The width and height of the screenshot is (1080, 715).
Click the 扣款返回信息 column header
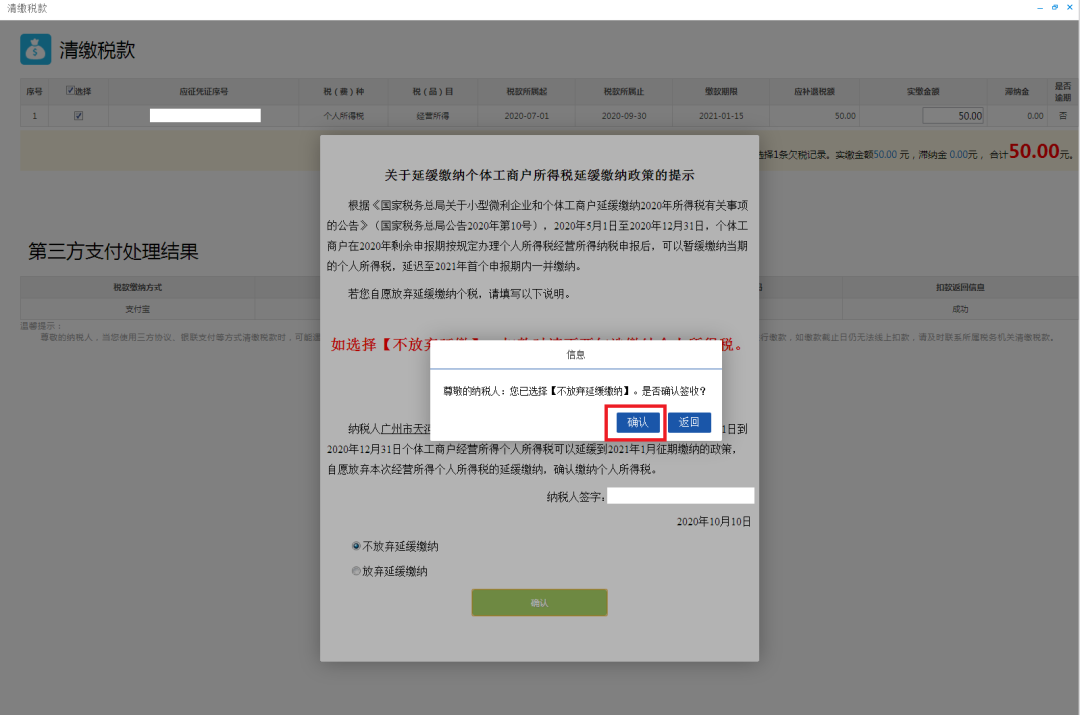click(x=960, y=287)
